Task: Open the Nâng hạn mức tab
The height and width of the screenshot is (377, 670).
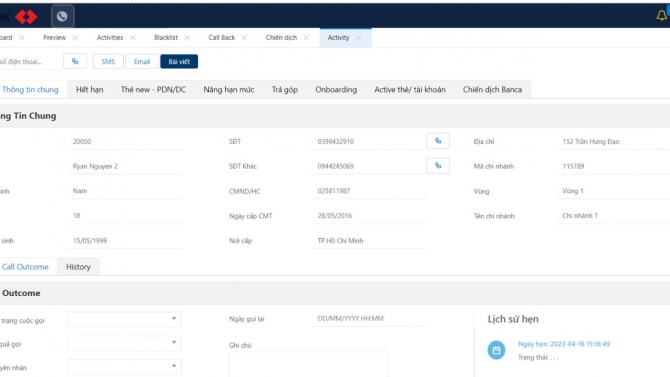Action: (x=229, y=89)
